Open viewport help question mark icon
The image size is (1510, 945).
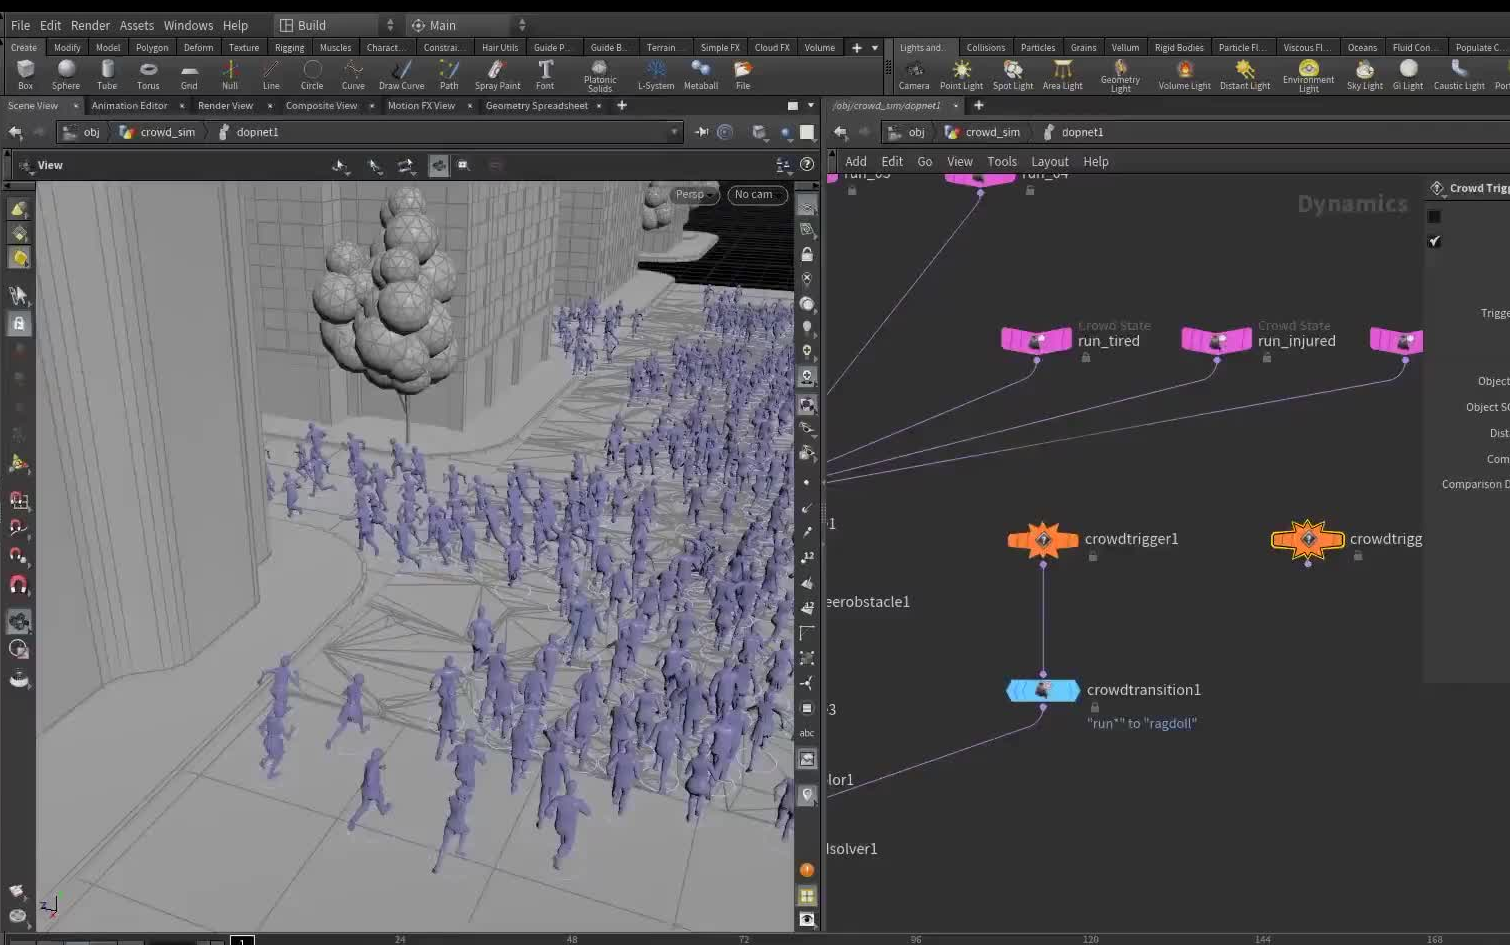[x=807, y=164]
